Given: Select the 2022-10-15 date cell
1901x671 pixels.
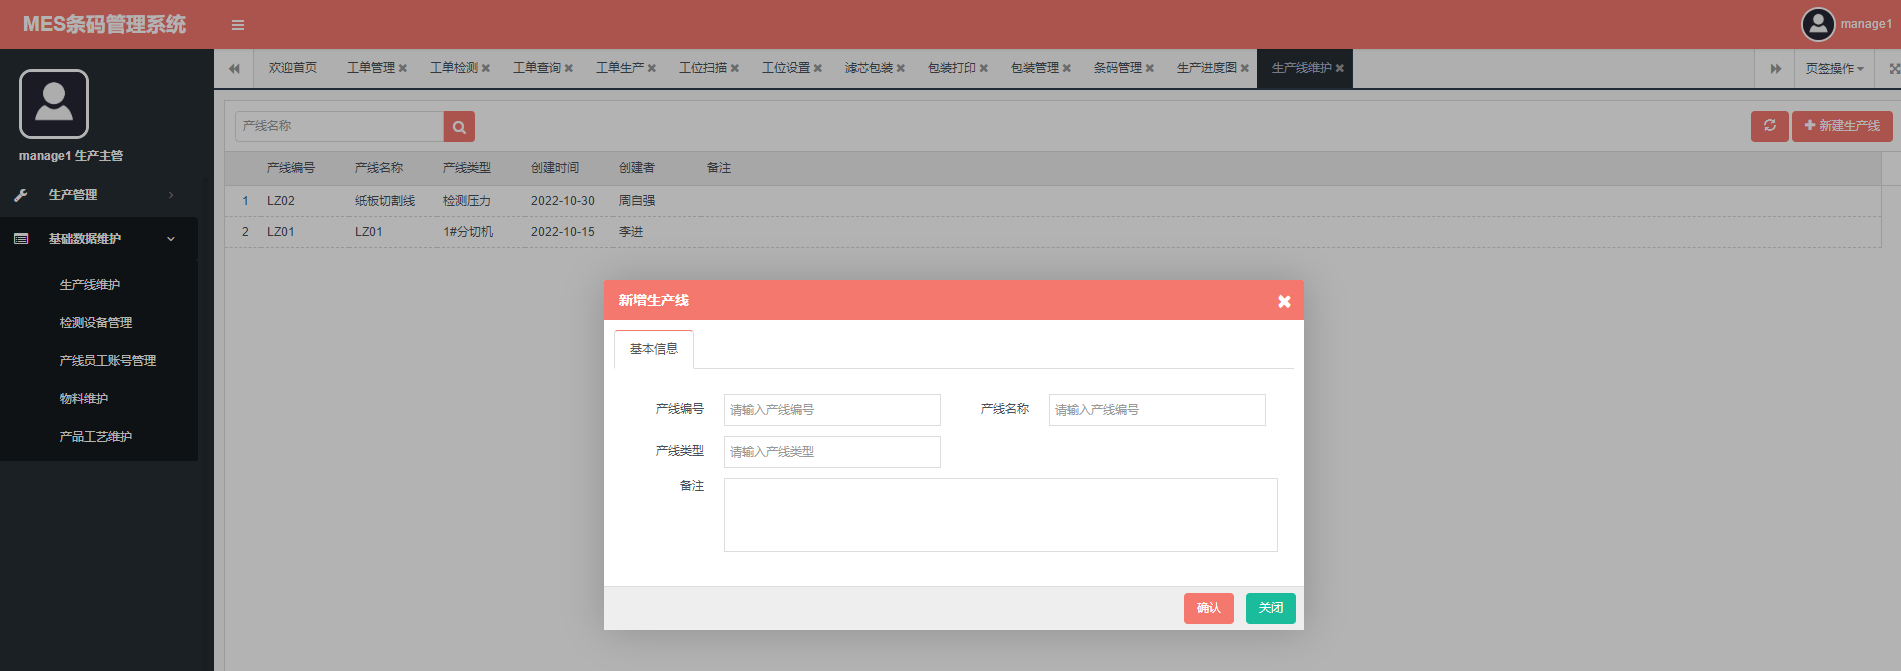Looking at the screenshot, I should pos(563,232).
